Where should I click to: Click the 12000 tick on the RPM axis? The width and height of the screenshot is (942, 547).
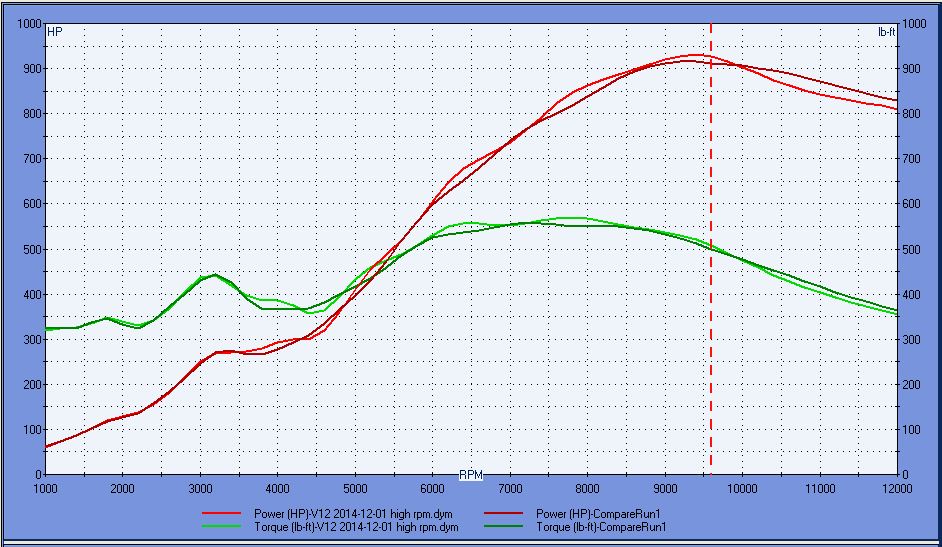point(897,488)
